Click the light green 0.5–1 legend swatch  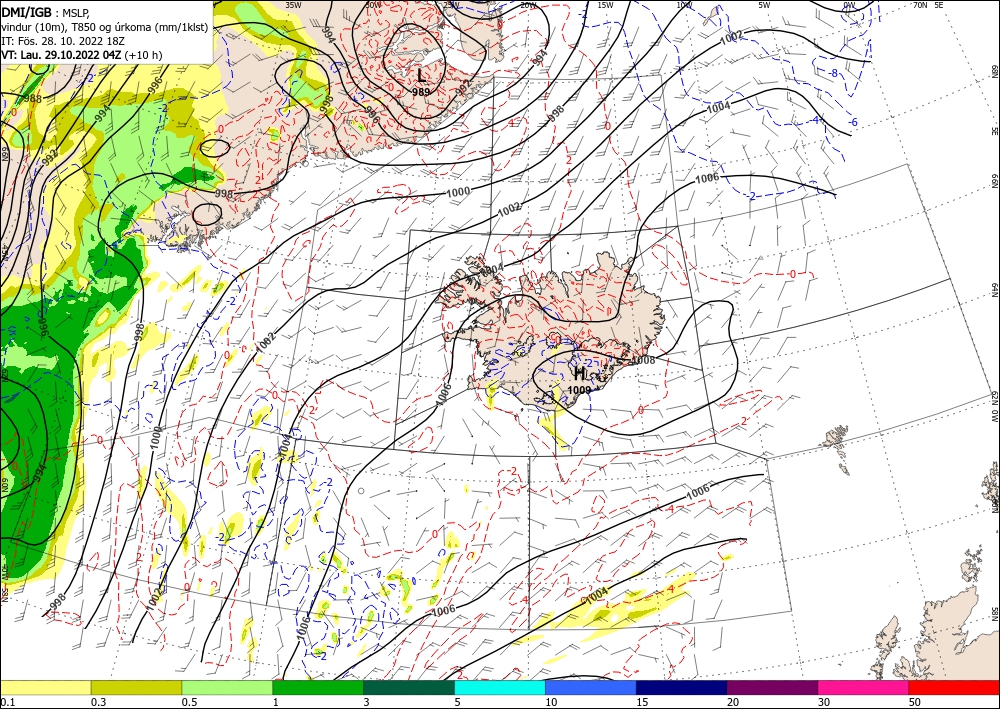(x=227, y=687)
